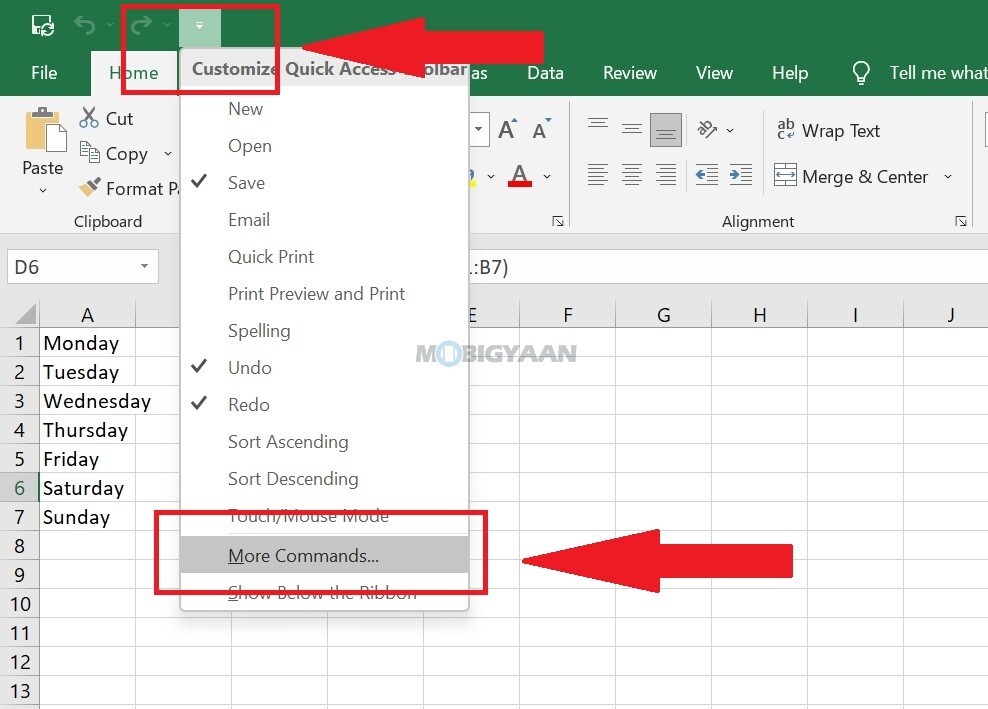Open the Data ribbon tab
Screen dimensions: 988x709
pyautogui.click(x=545, y=72)
